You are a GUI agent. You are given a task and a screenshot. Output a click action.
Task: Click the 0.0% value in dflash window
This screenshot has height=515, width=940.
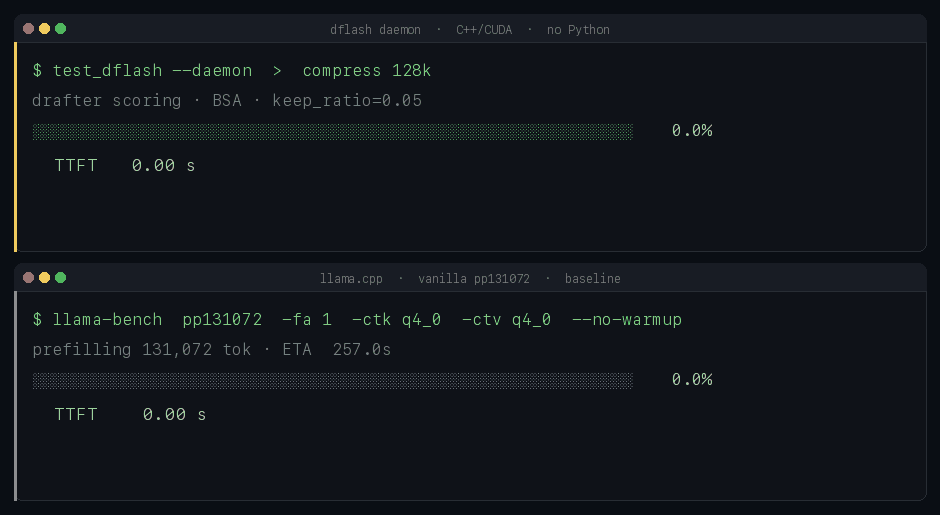(x=692, y=131)
